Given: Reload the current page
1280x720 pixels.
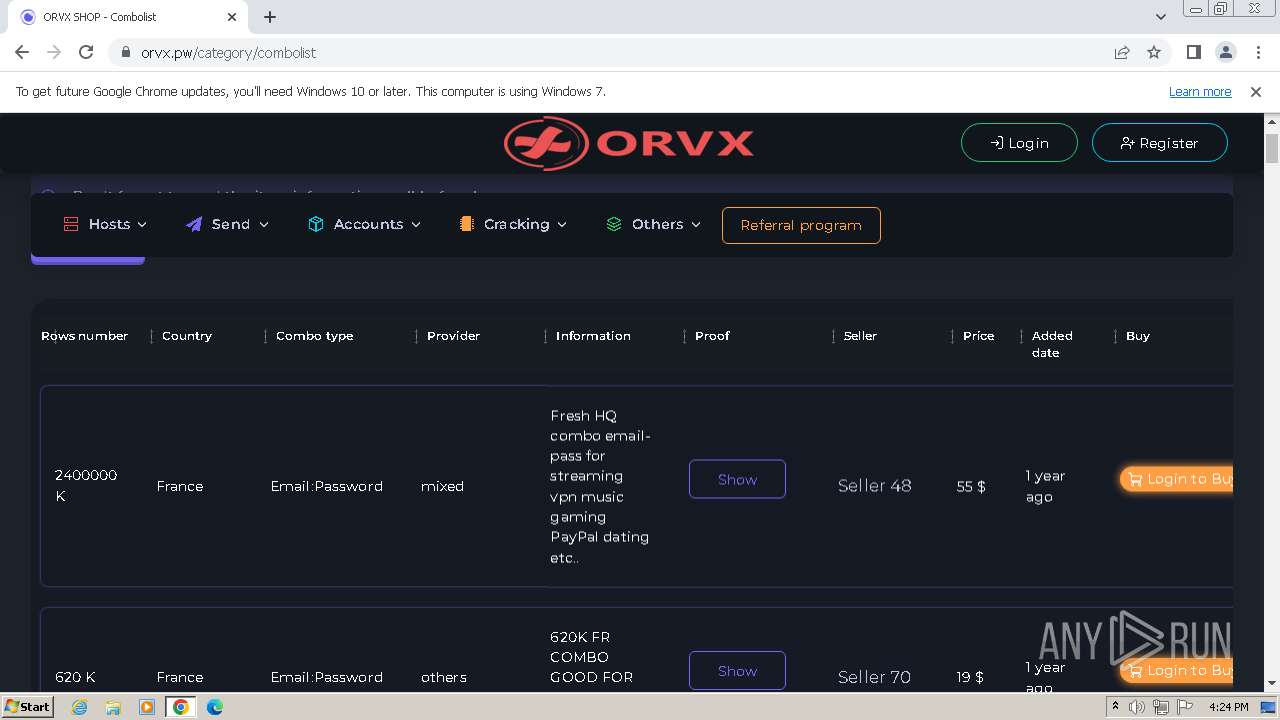Looking at the screenshot, I should [86, 52].
